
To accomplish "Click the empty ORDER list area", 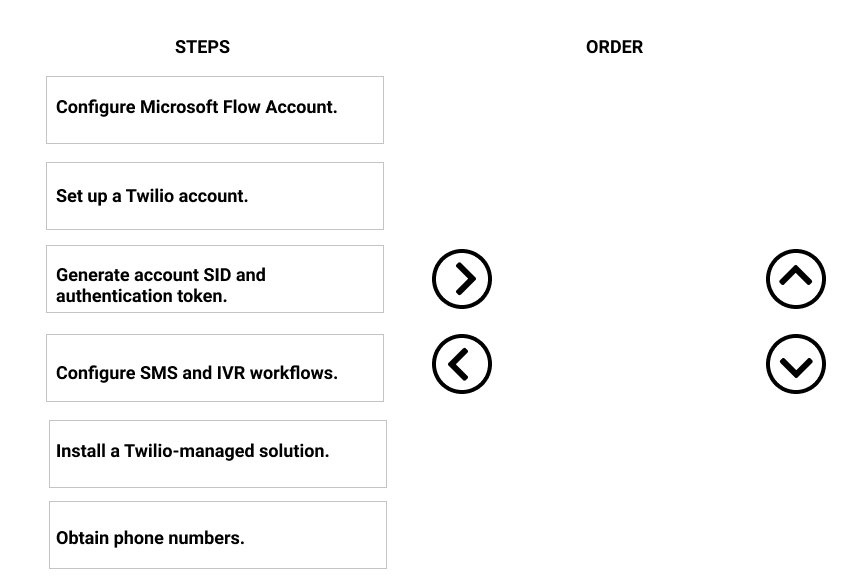I will (628, 320).
